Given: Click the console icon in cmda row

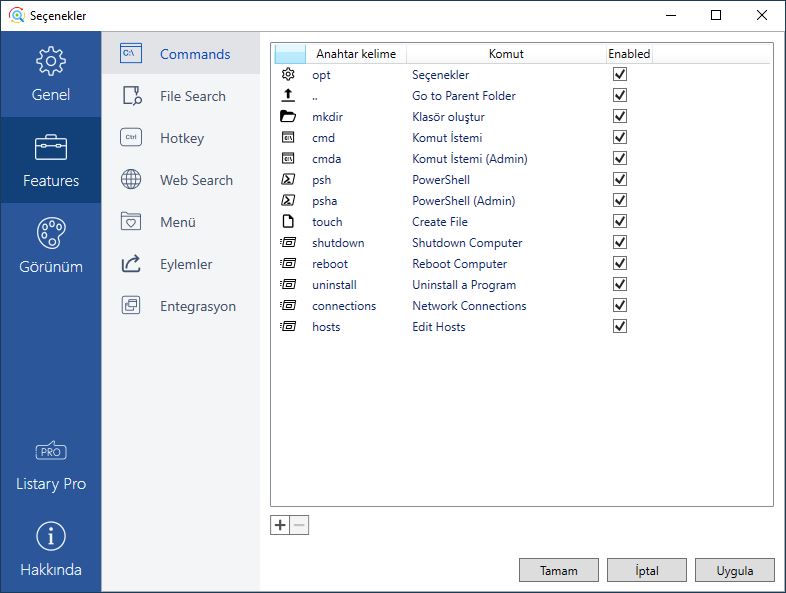Looking at the screenshot, I should coord(288,158).
